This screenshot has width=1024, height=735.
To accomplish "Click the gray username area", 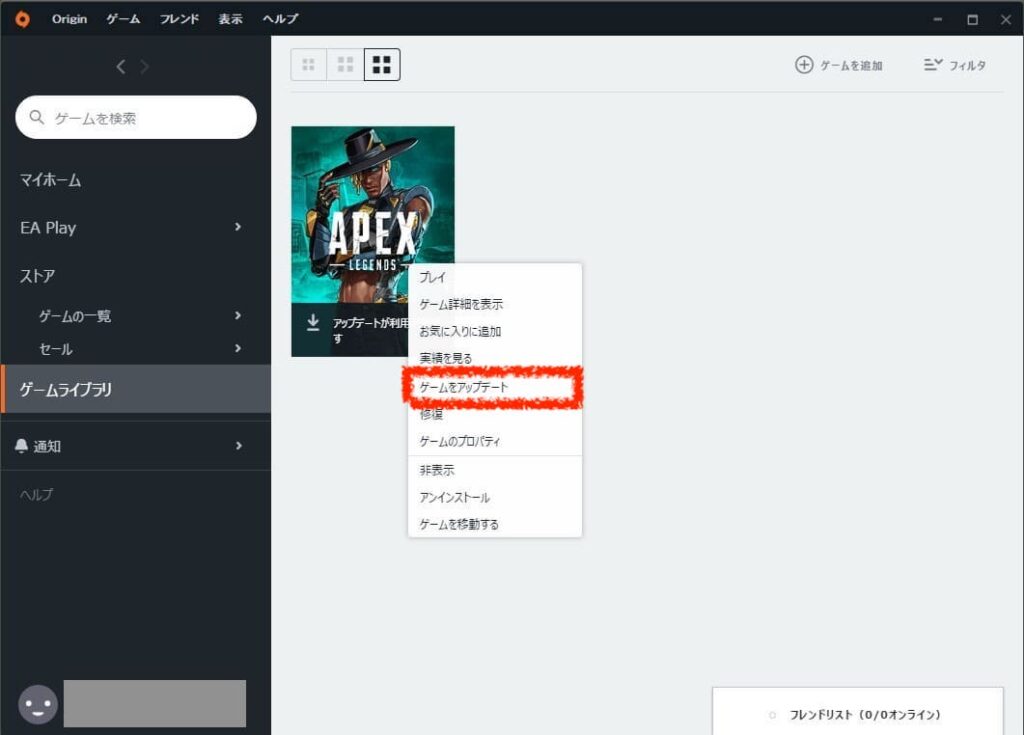I will pos(155,704).
